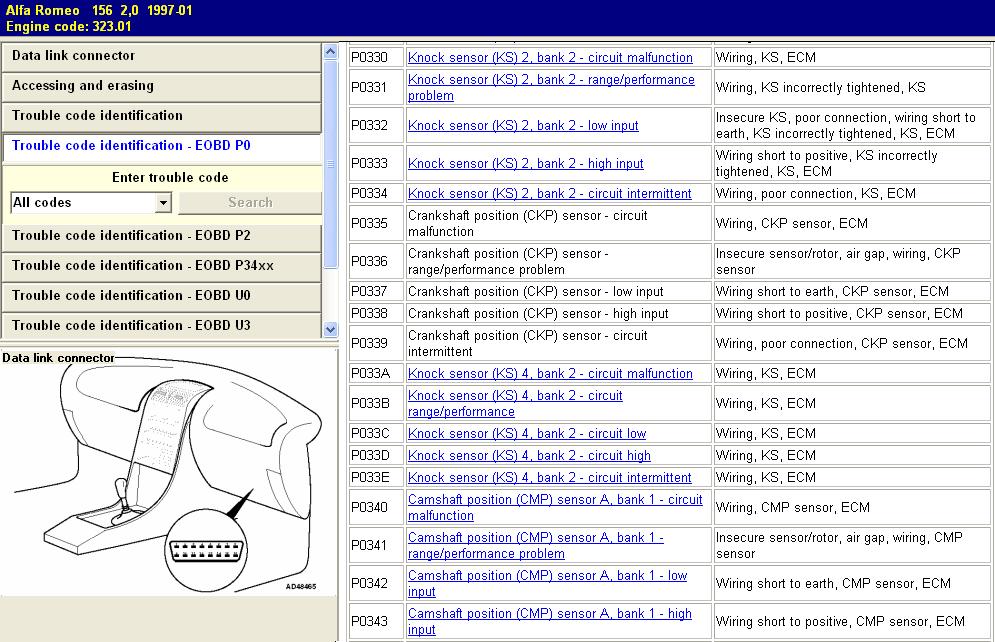Click 'Wiring, poor connection, CKP sensor, ECM' cell
995x642 pixels.
point(852,343)
